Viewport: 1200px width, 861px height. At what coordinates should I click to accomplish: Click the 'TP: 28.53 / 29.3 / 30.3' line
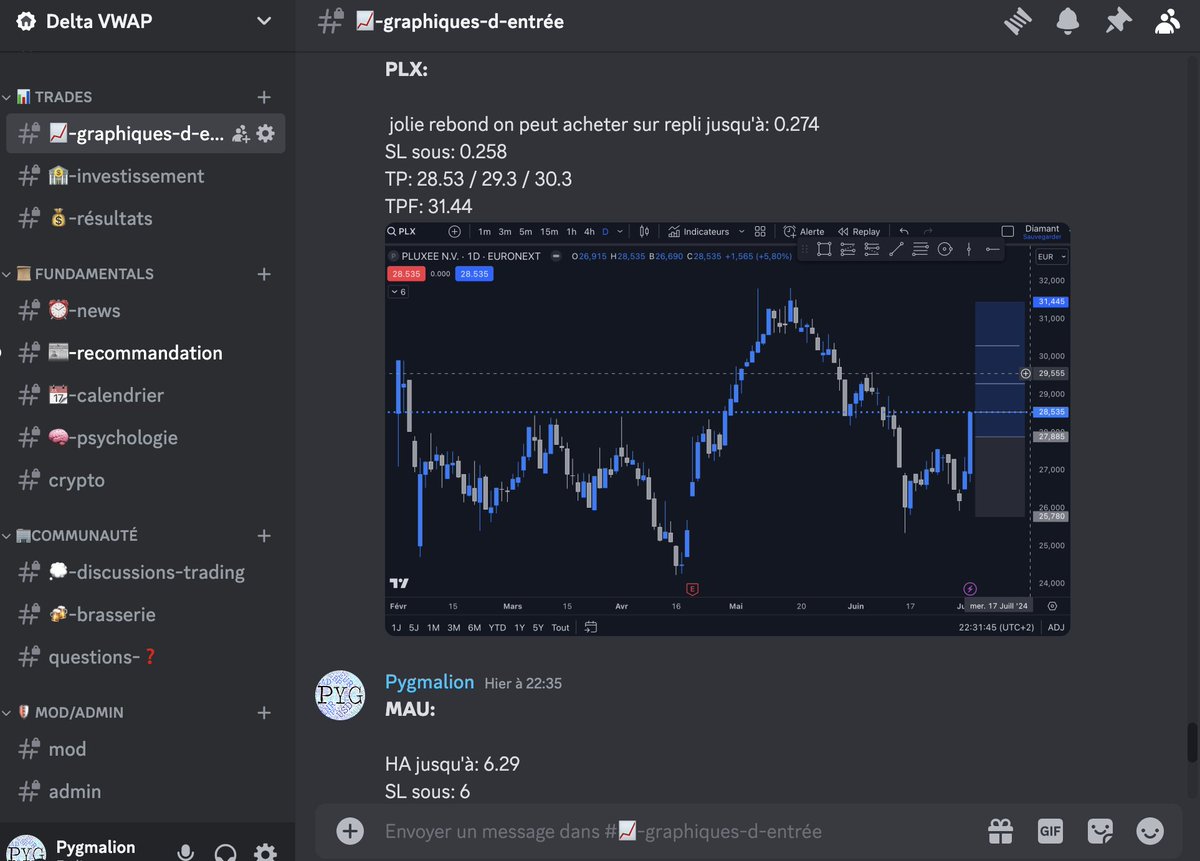[x=478, y=179]
